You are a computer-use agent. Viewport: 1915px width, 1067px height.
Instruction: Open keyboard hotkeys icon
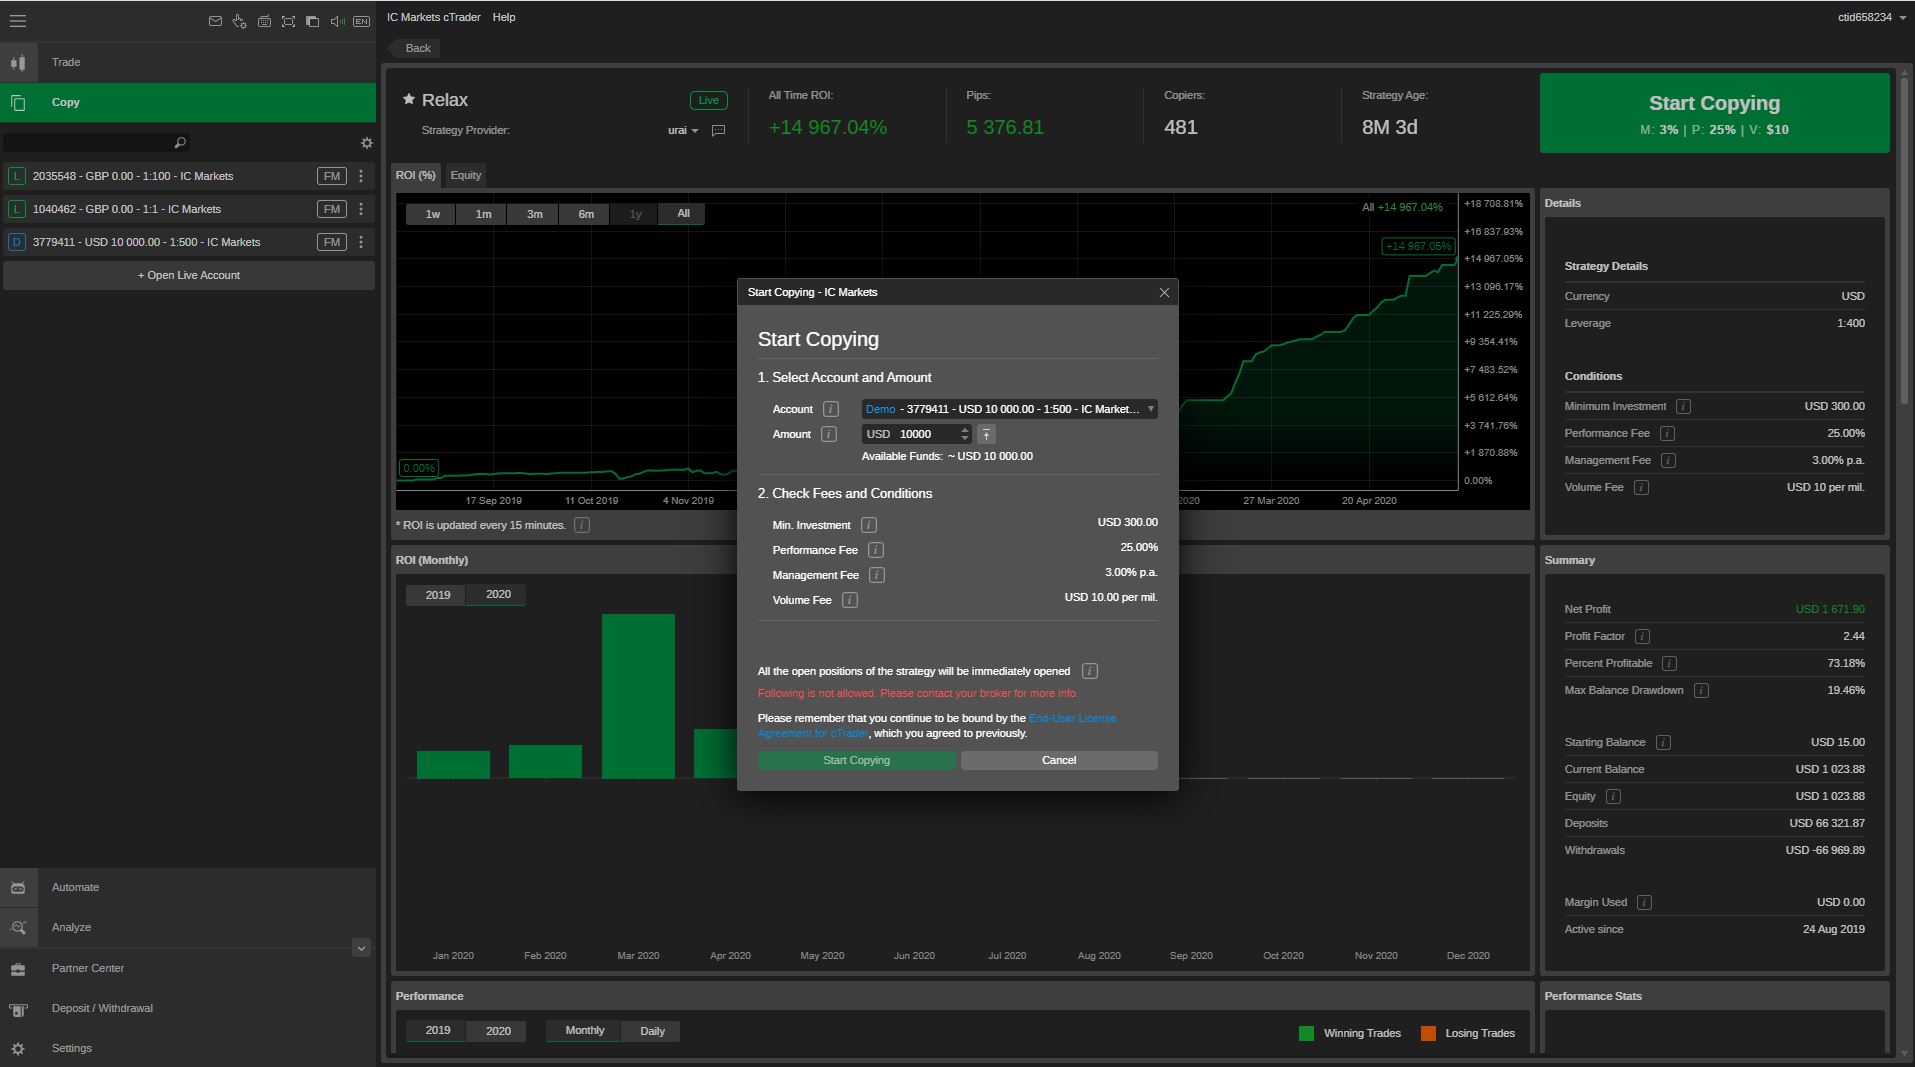[x=264, y=21]
